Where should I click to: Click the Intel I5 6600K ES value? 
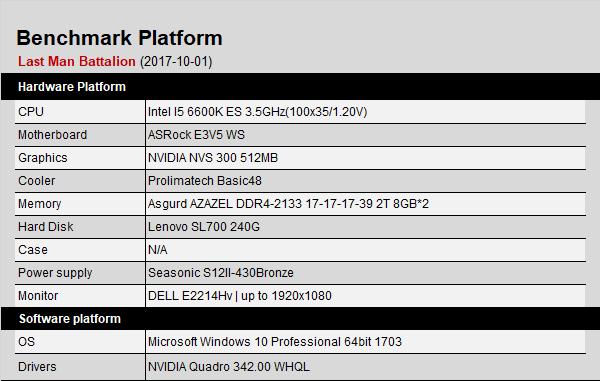(x=258, y=112)
